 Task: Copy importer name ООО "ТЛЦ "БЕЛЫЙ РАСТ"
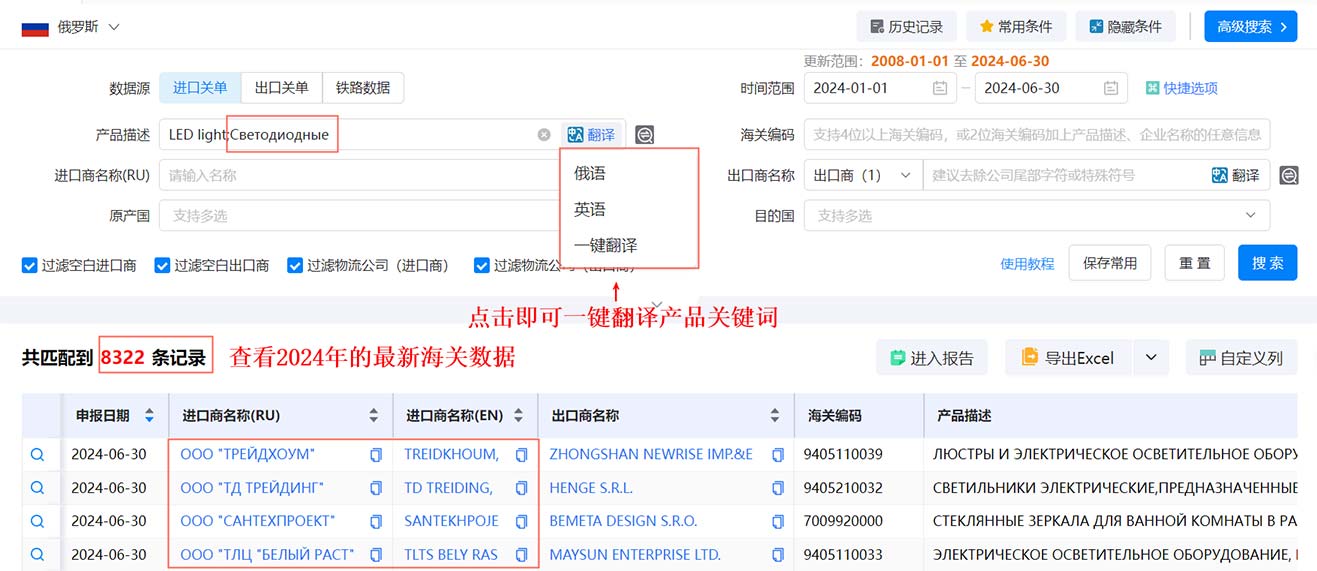376,554
